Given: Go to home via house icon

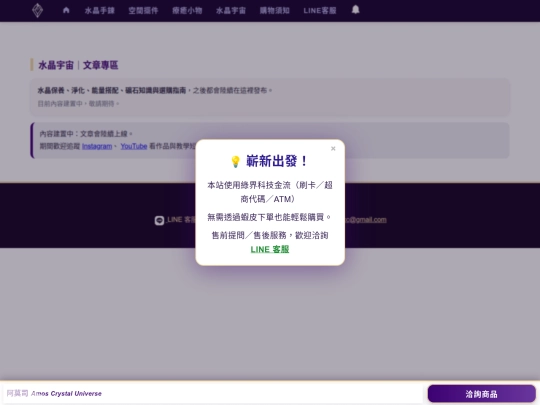Looking at the screenshot, I should point(66,10).
